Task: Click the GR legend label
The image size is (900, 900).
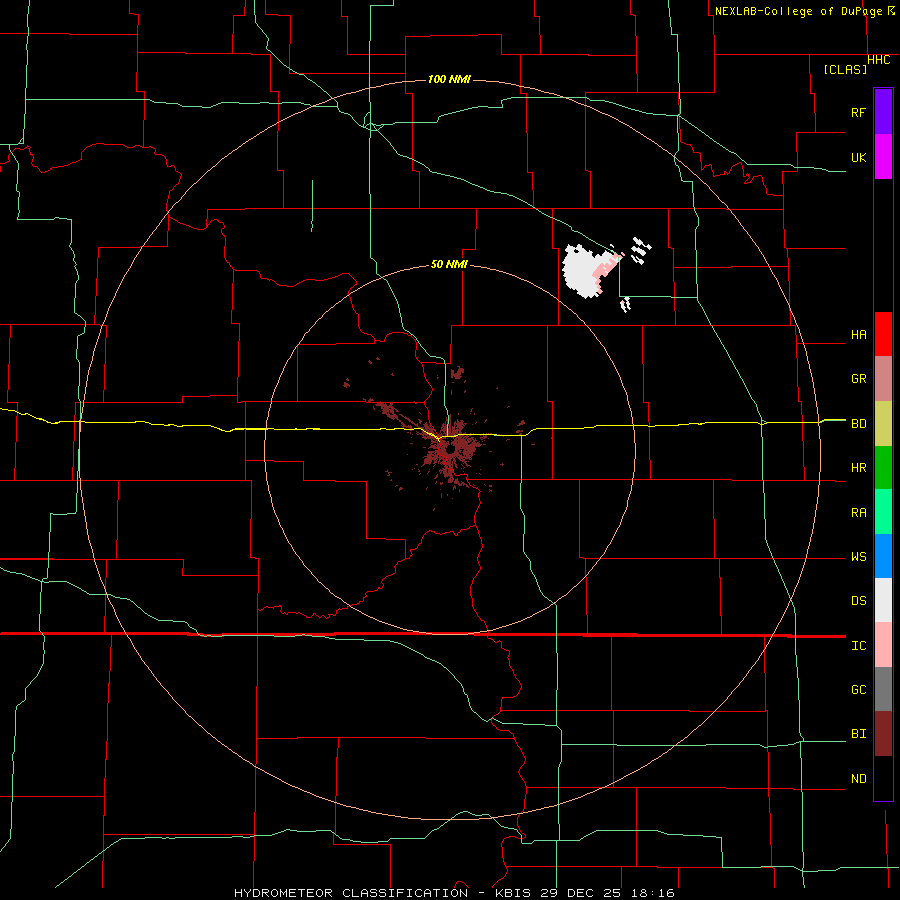Action: (858, 379)
